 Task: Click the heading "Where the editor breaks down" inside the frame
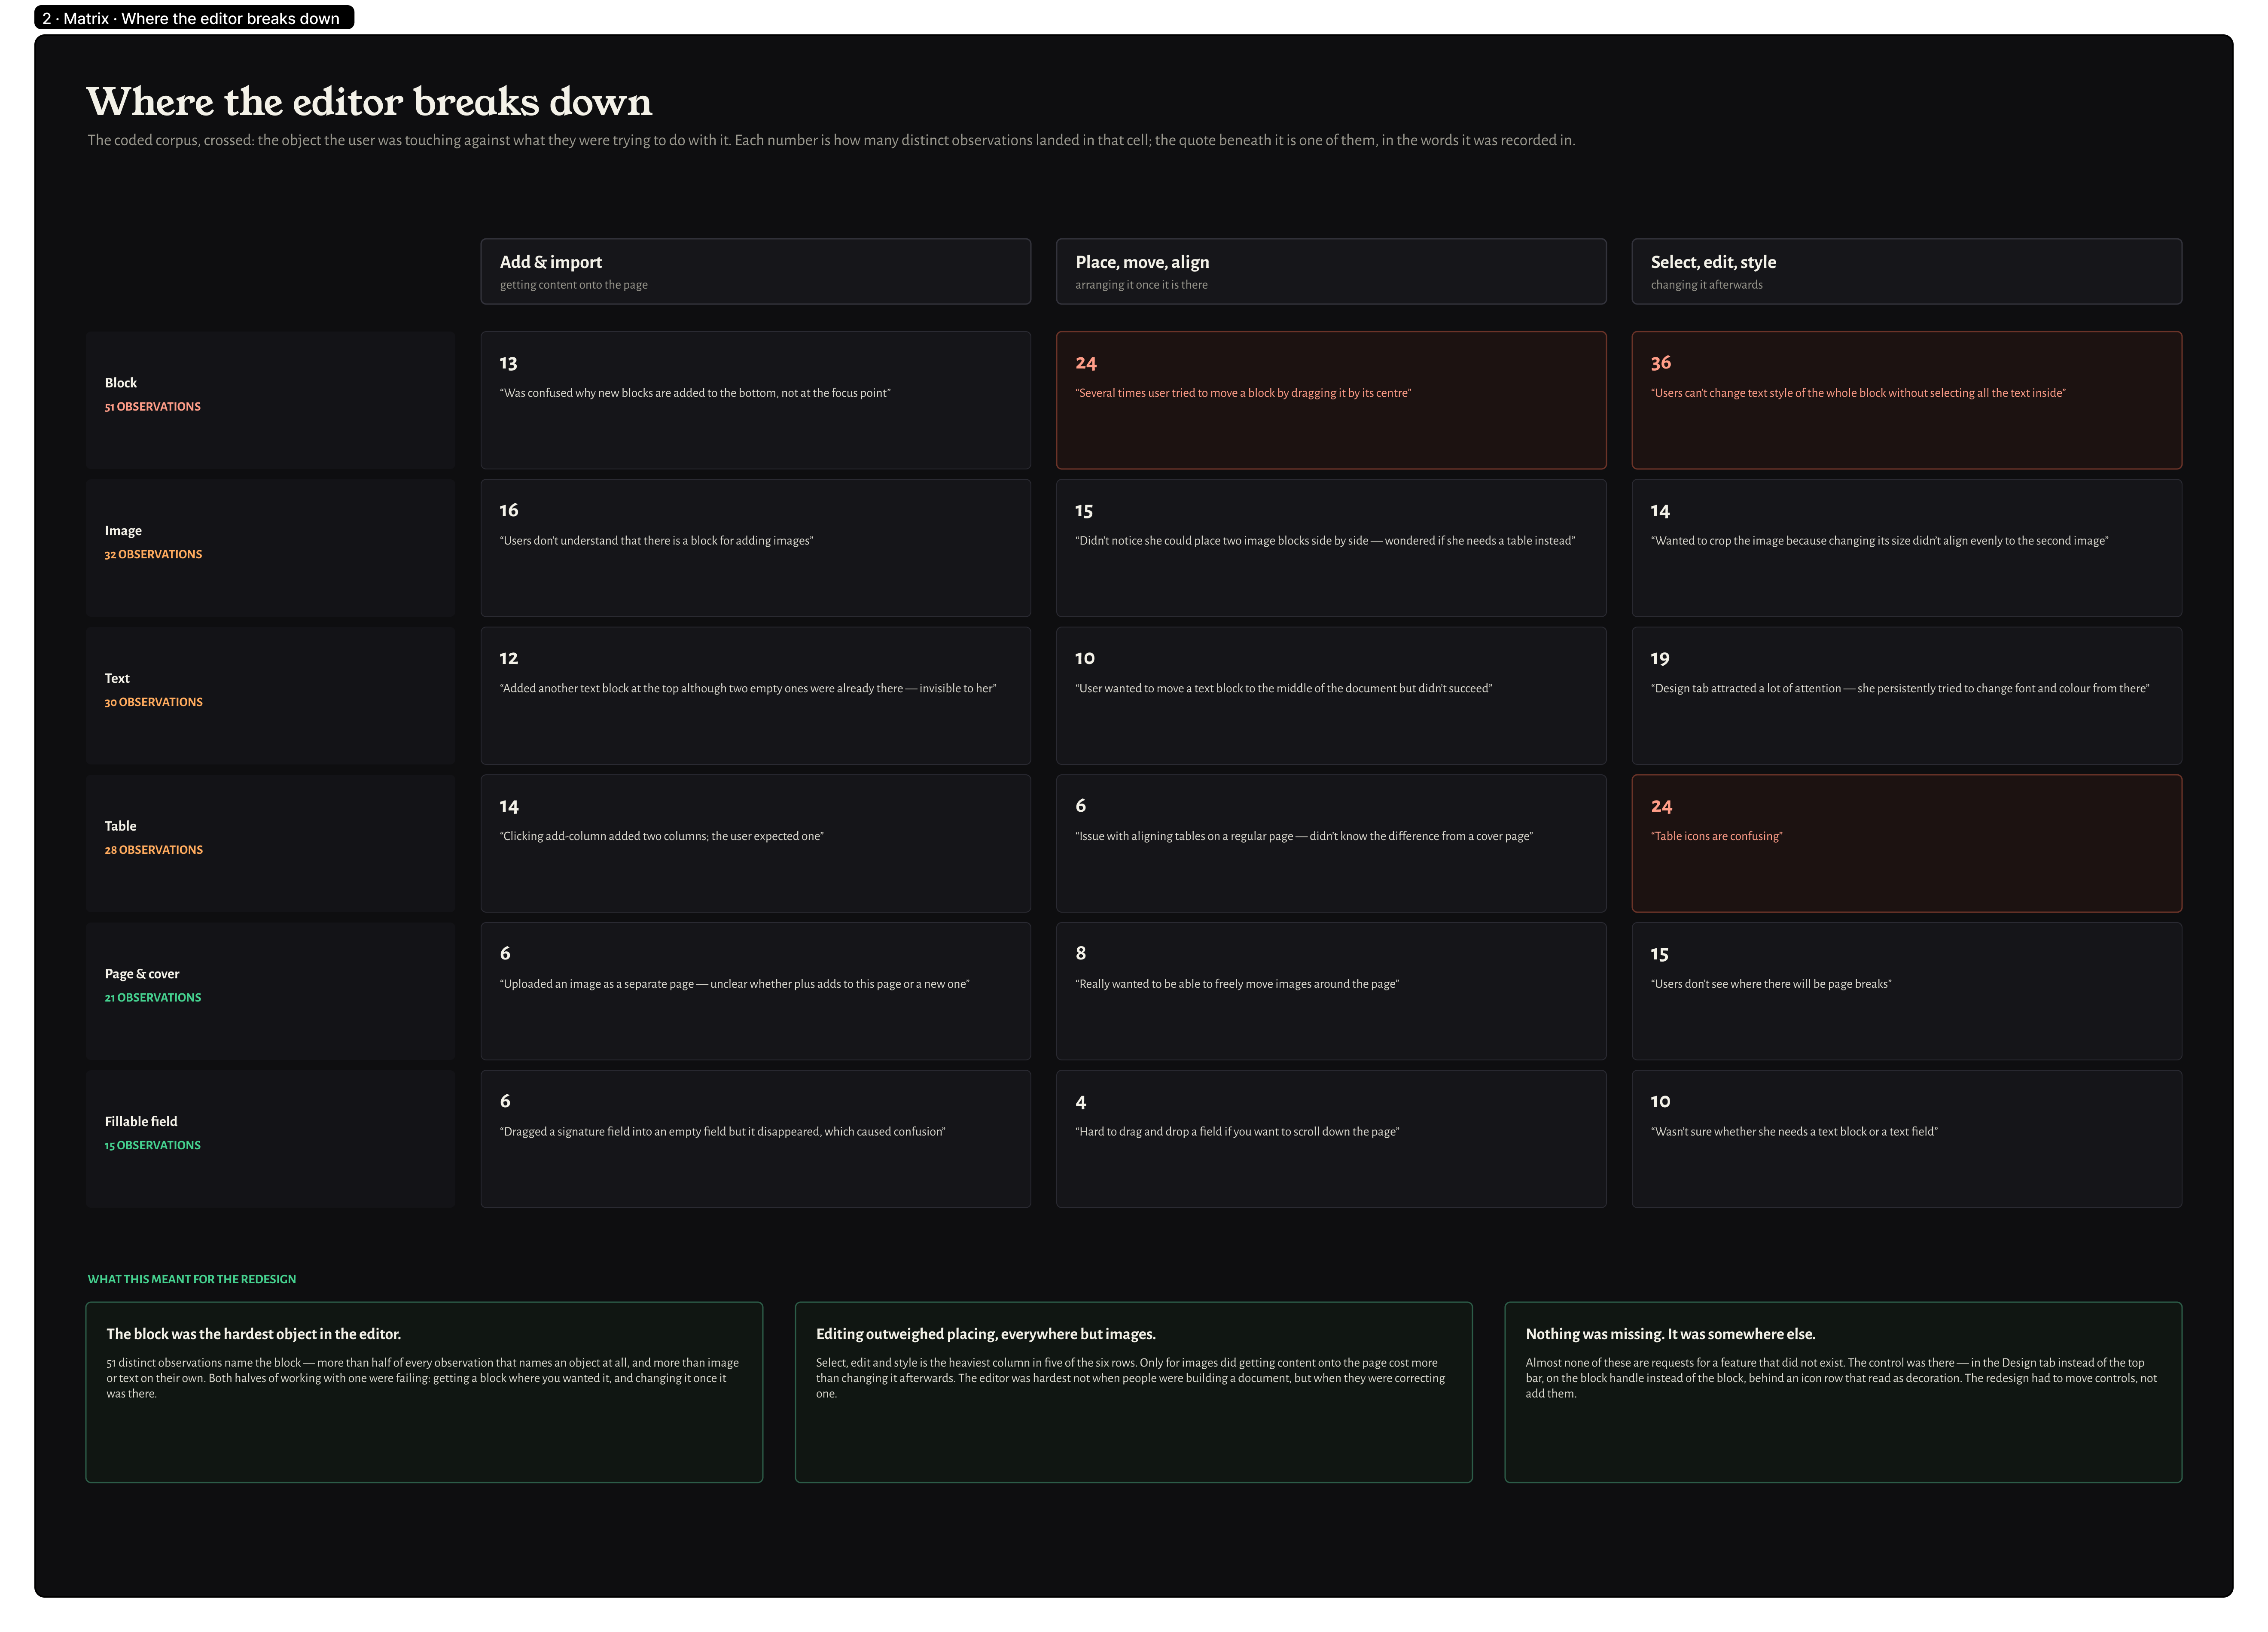pos(369,102)
